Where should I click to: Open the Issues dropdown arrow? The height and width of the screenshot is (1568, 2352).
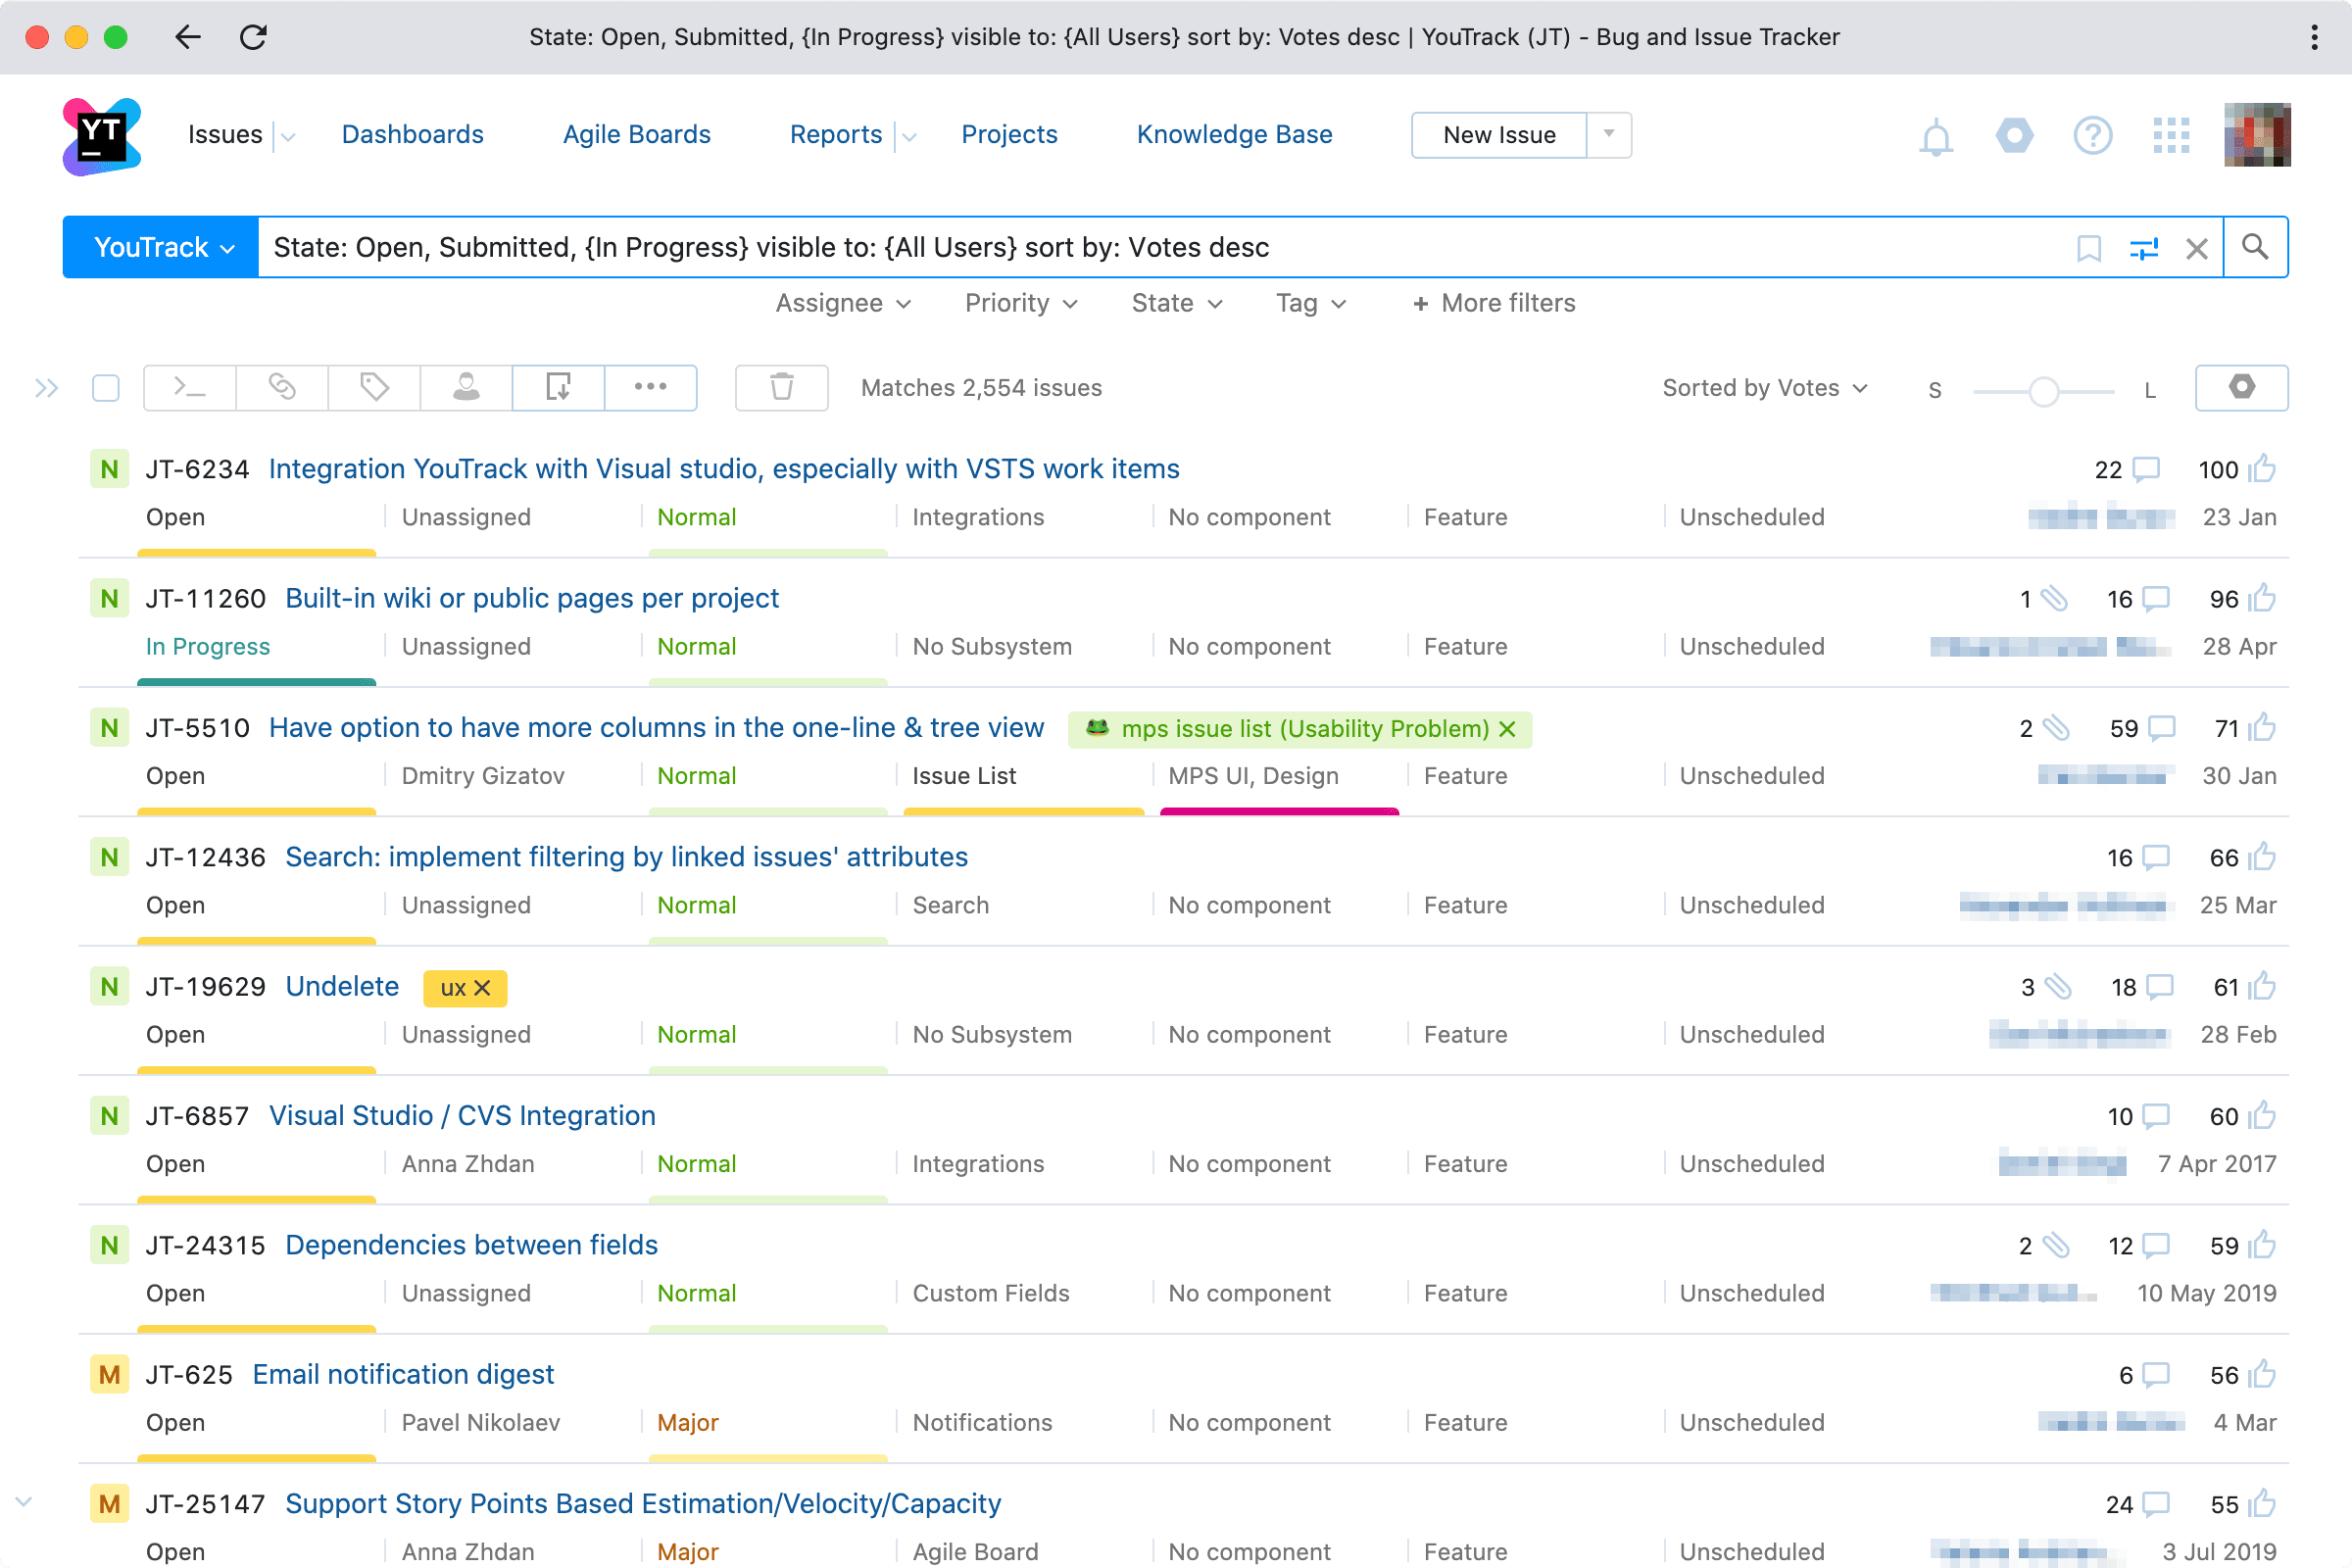(x=288, y=137)
